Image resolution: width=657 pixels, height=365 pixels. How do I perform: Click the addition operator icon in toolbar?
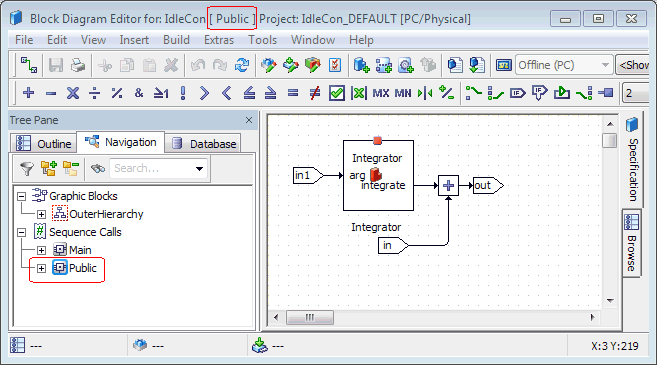click(28, 93)
